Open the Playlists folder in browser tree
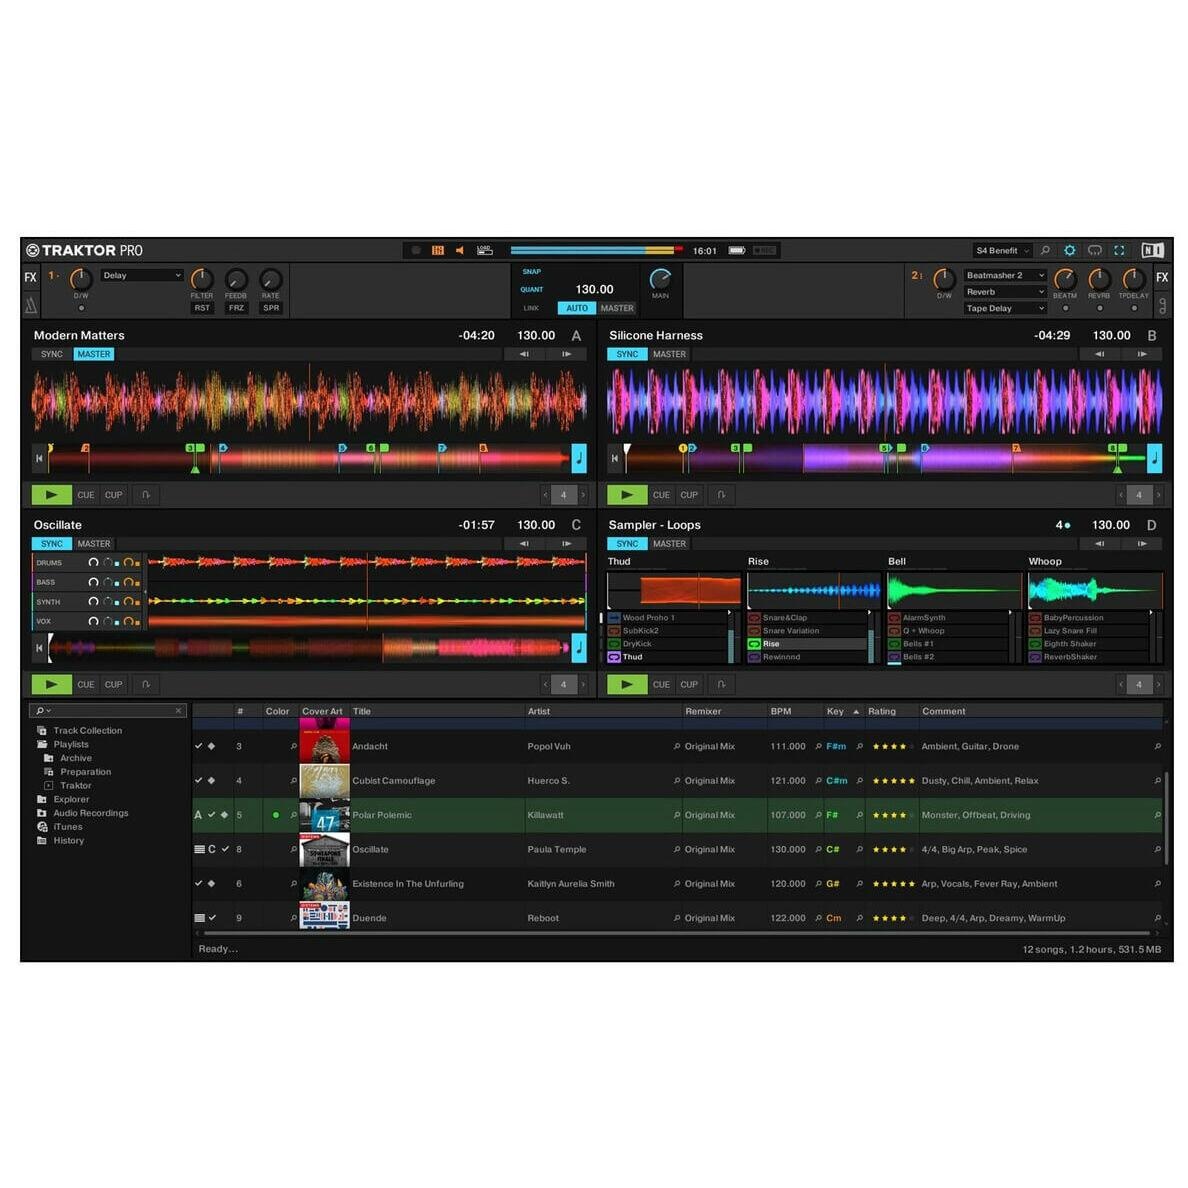This screenshot has width=1188, height=1188. (x=70, y=744)
